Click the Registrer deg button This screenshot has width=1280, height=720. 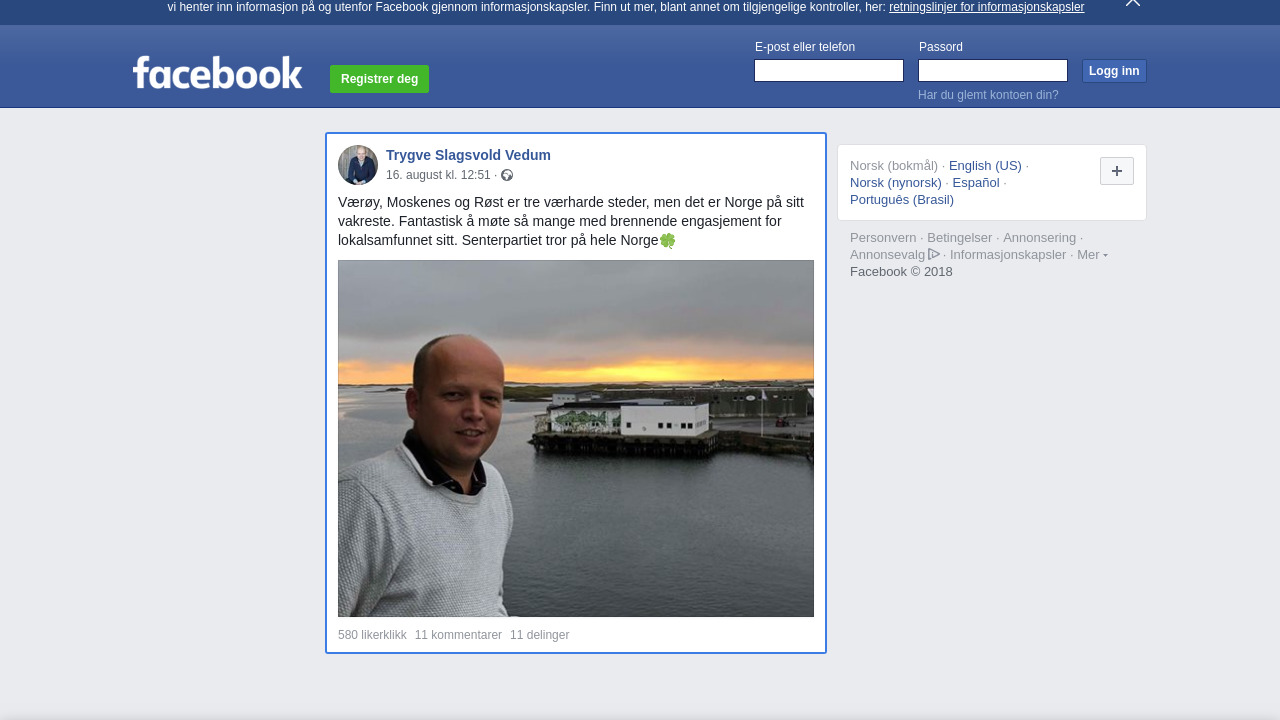coord(379,79)
